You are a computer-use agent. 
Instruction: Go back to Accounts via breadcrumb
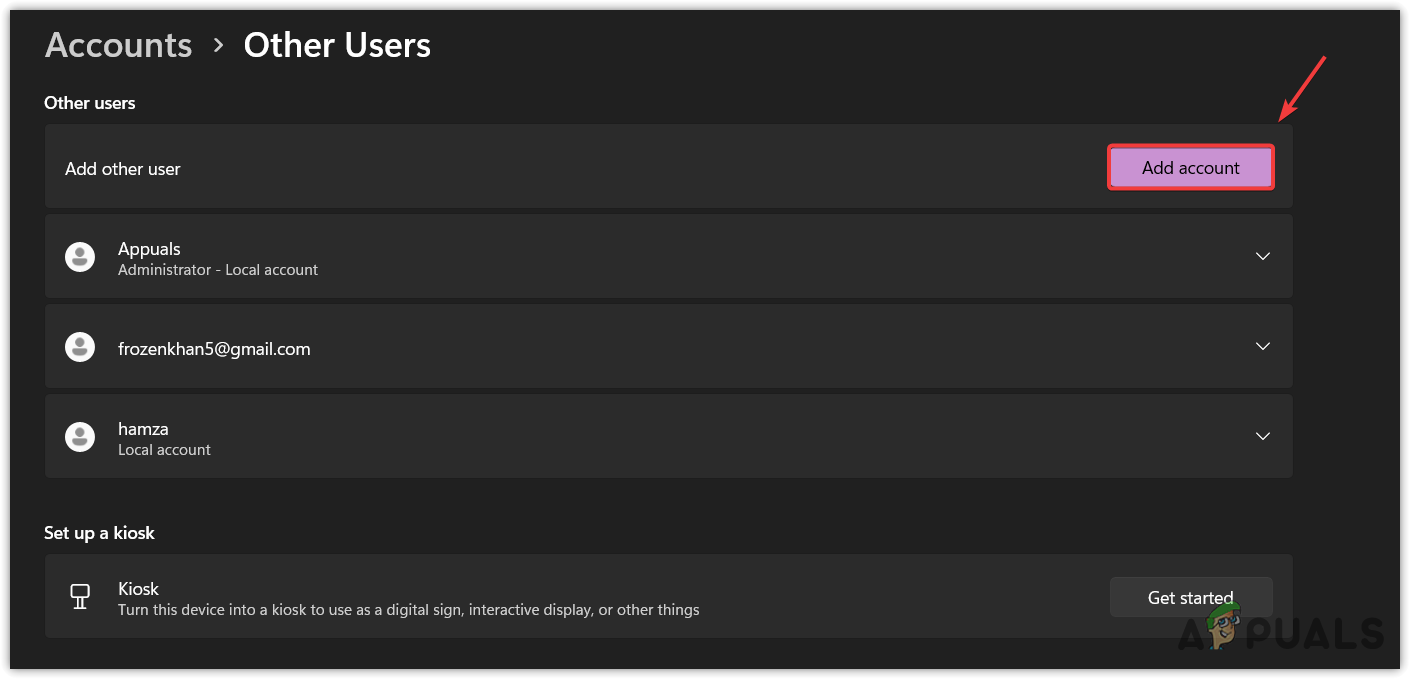click(x=118, y=45)
